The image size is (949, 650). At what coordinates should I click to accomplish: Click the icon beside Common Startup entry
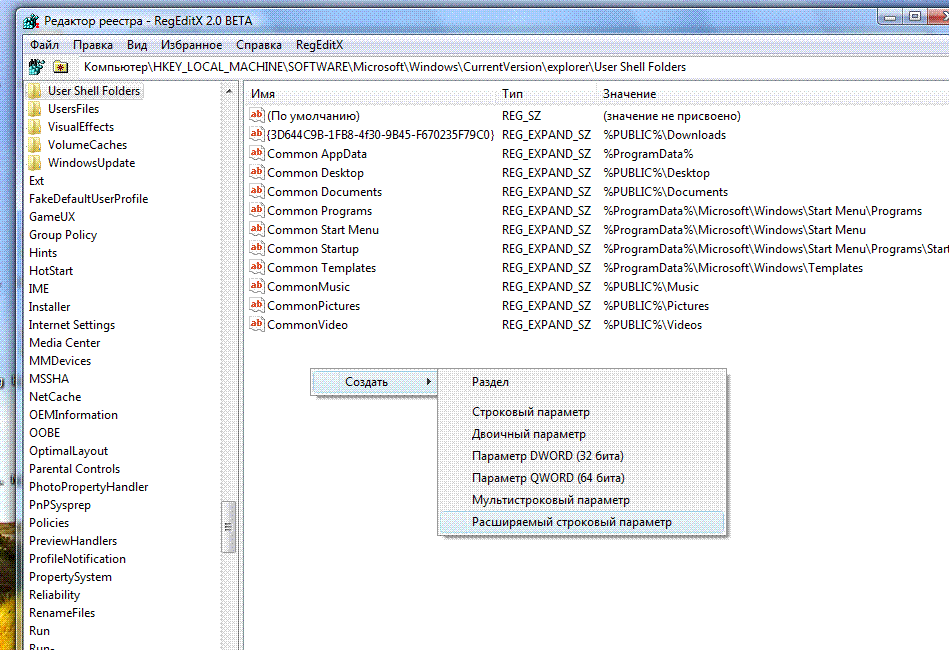[x=257, y=249]
